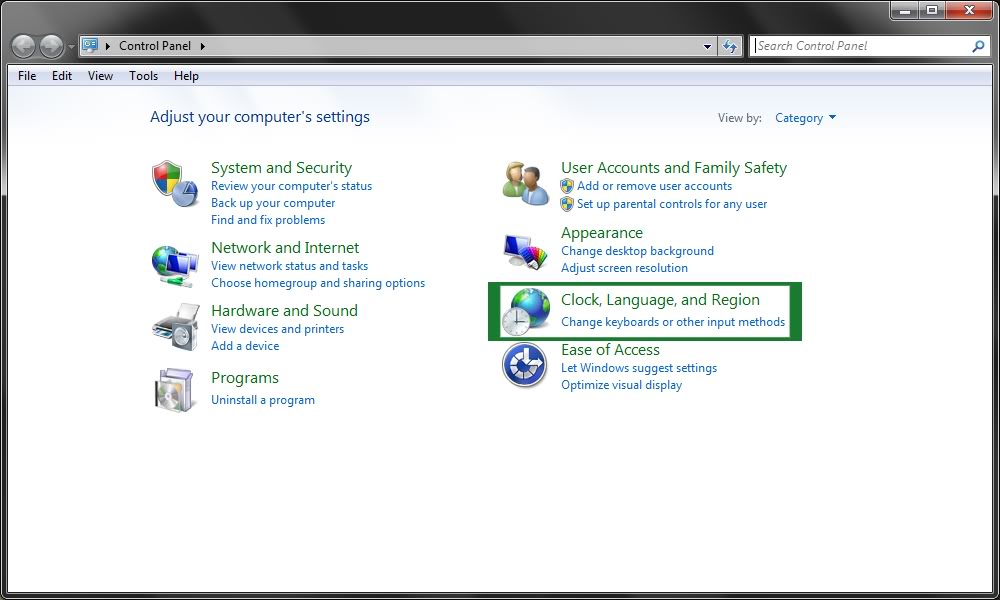Click the Appearance monitor icon

(525, 251)
